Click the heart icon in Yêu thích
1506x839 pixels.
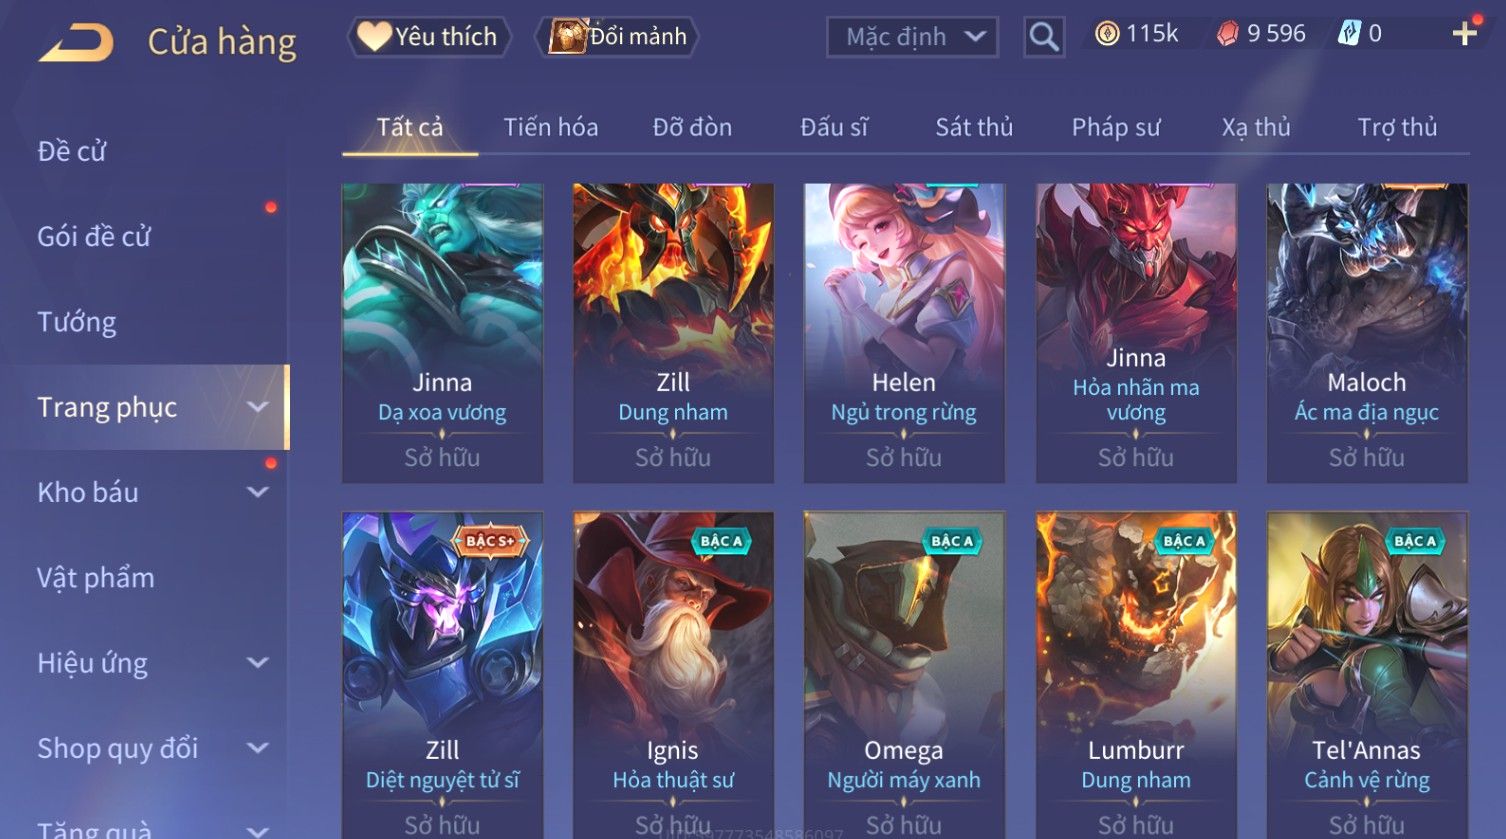374,37
